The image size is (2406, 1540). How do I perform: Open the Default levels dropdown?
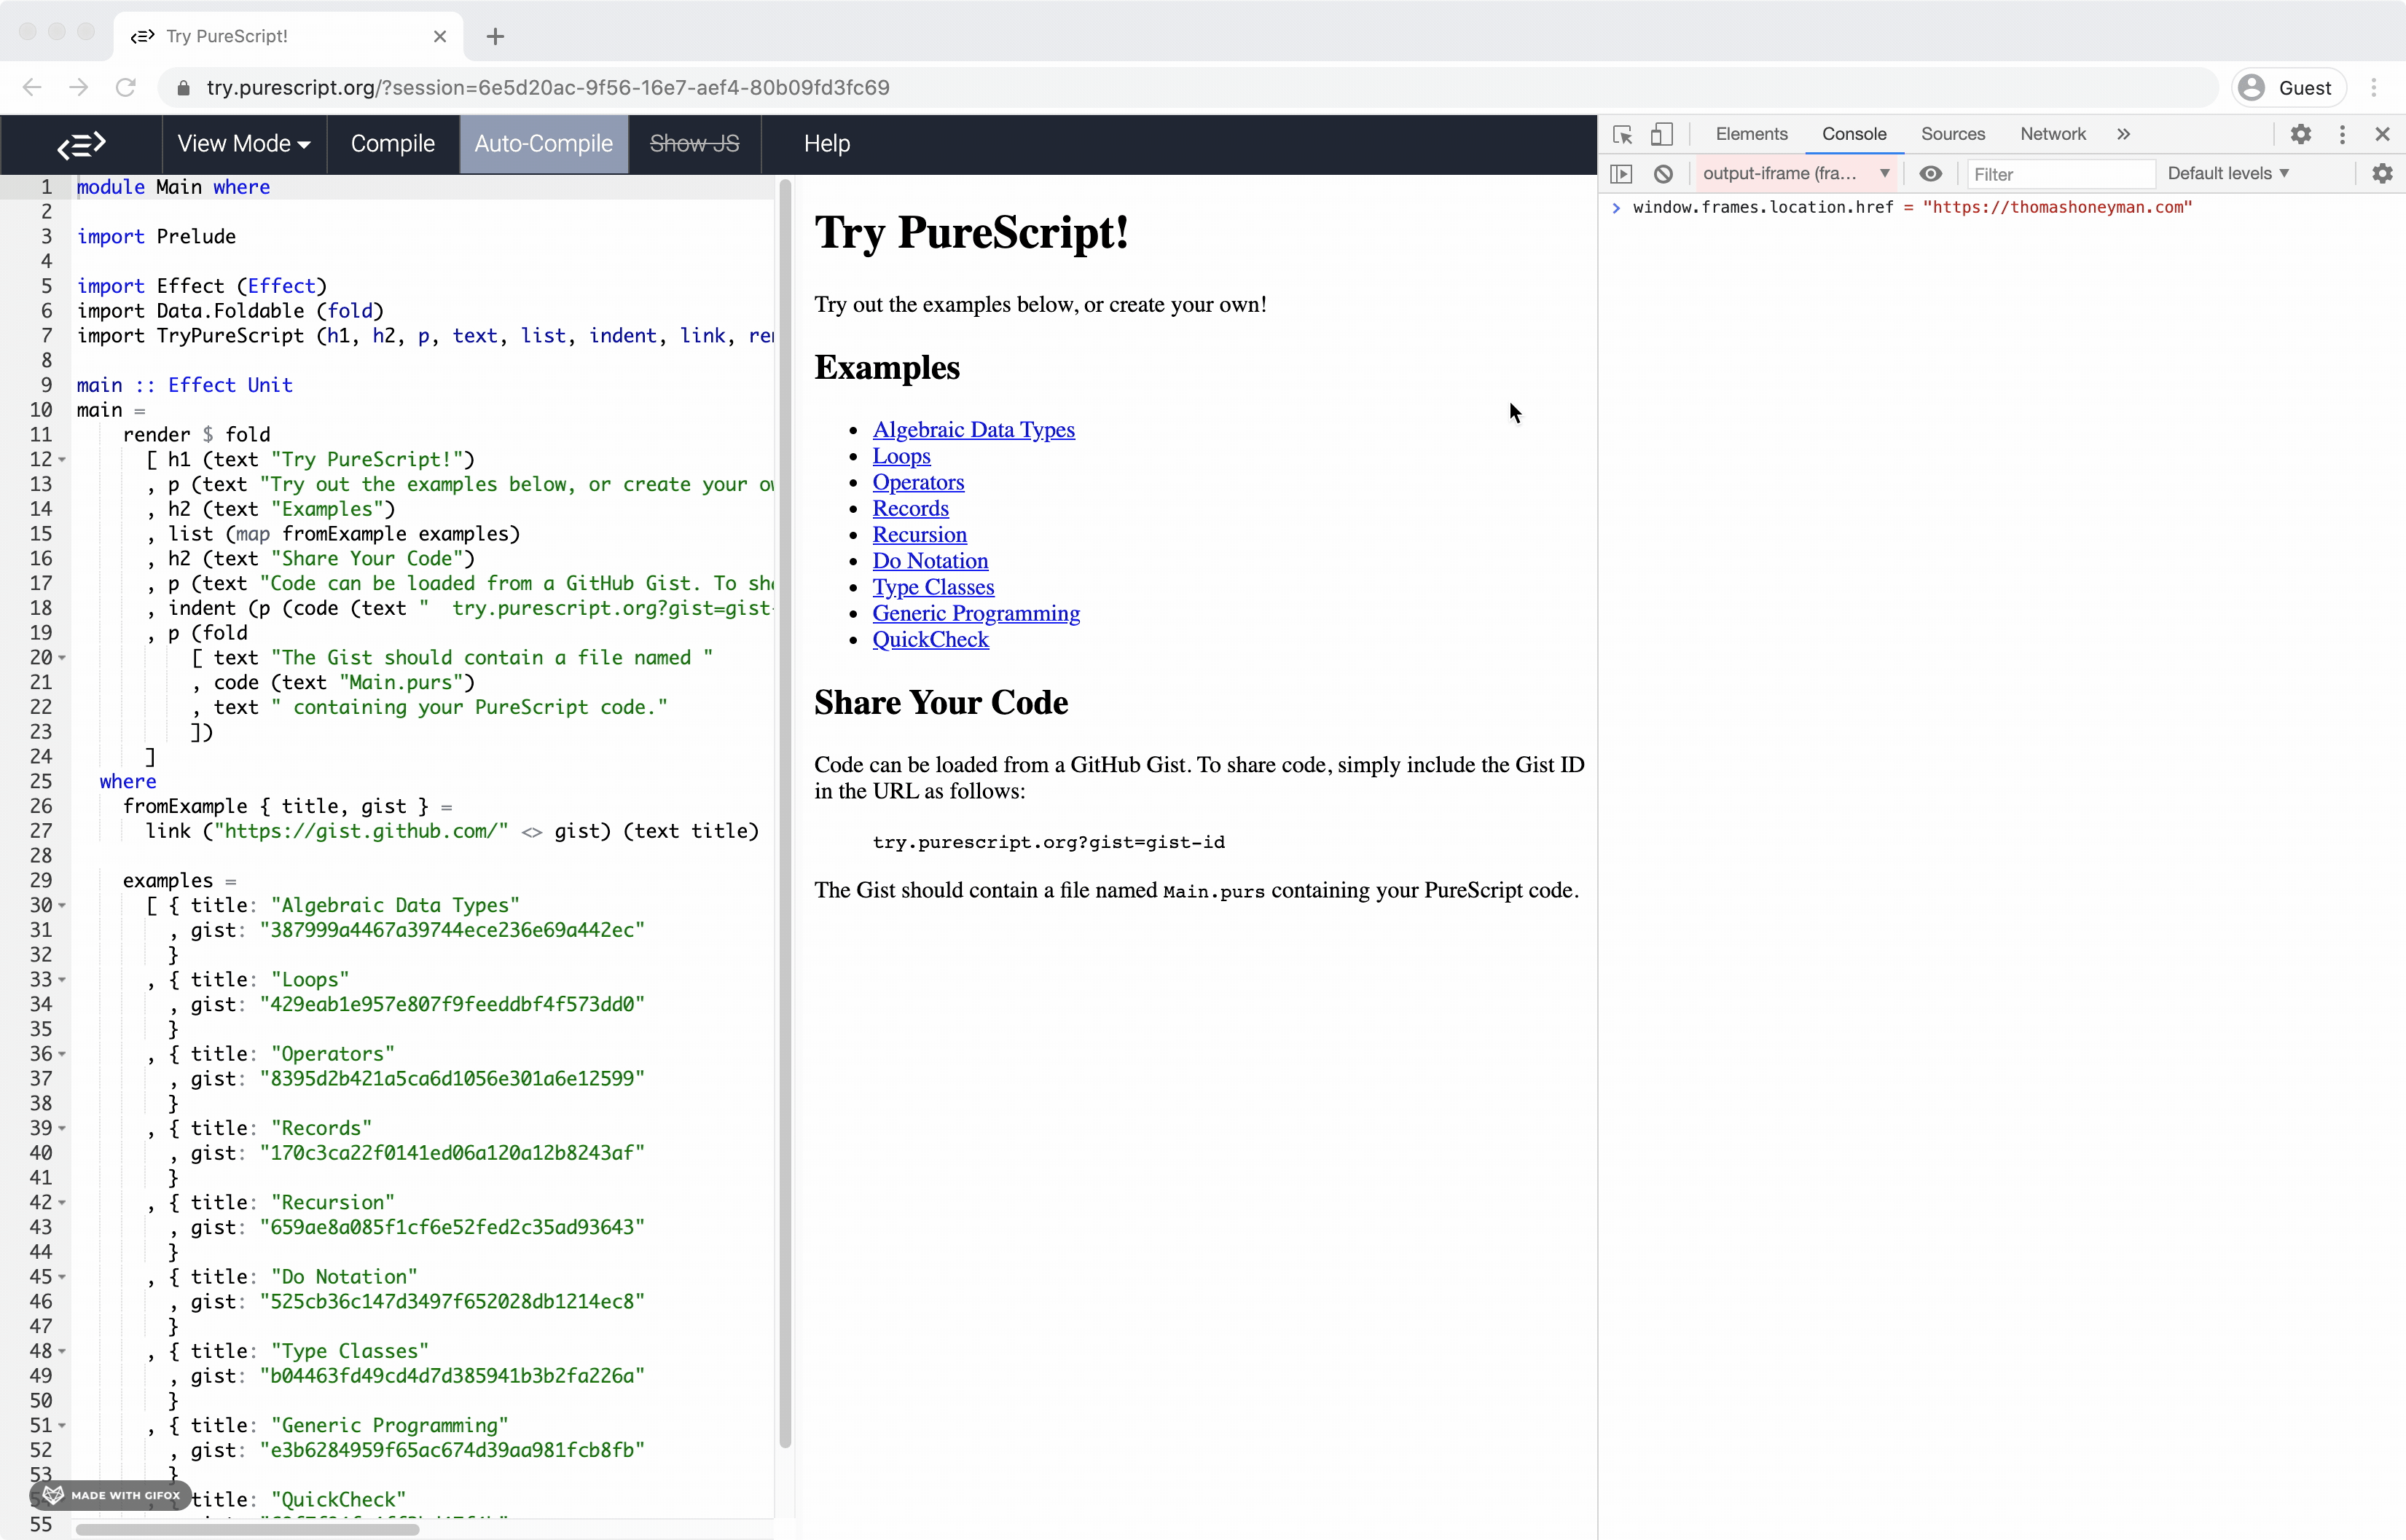pos(2227,173)
